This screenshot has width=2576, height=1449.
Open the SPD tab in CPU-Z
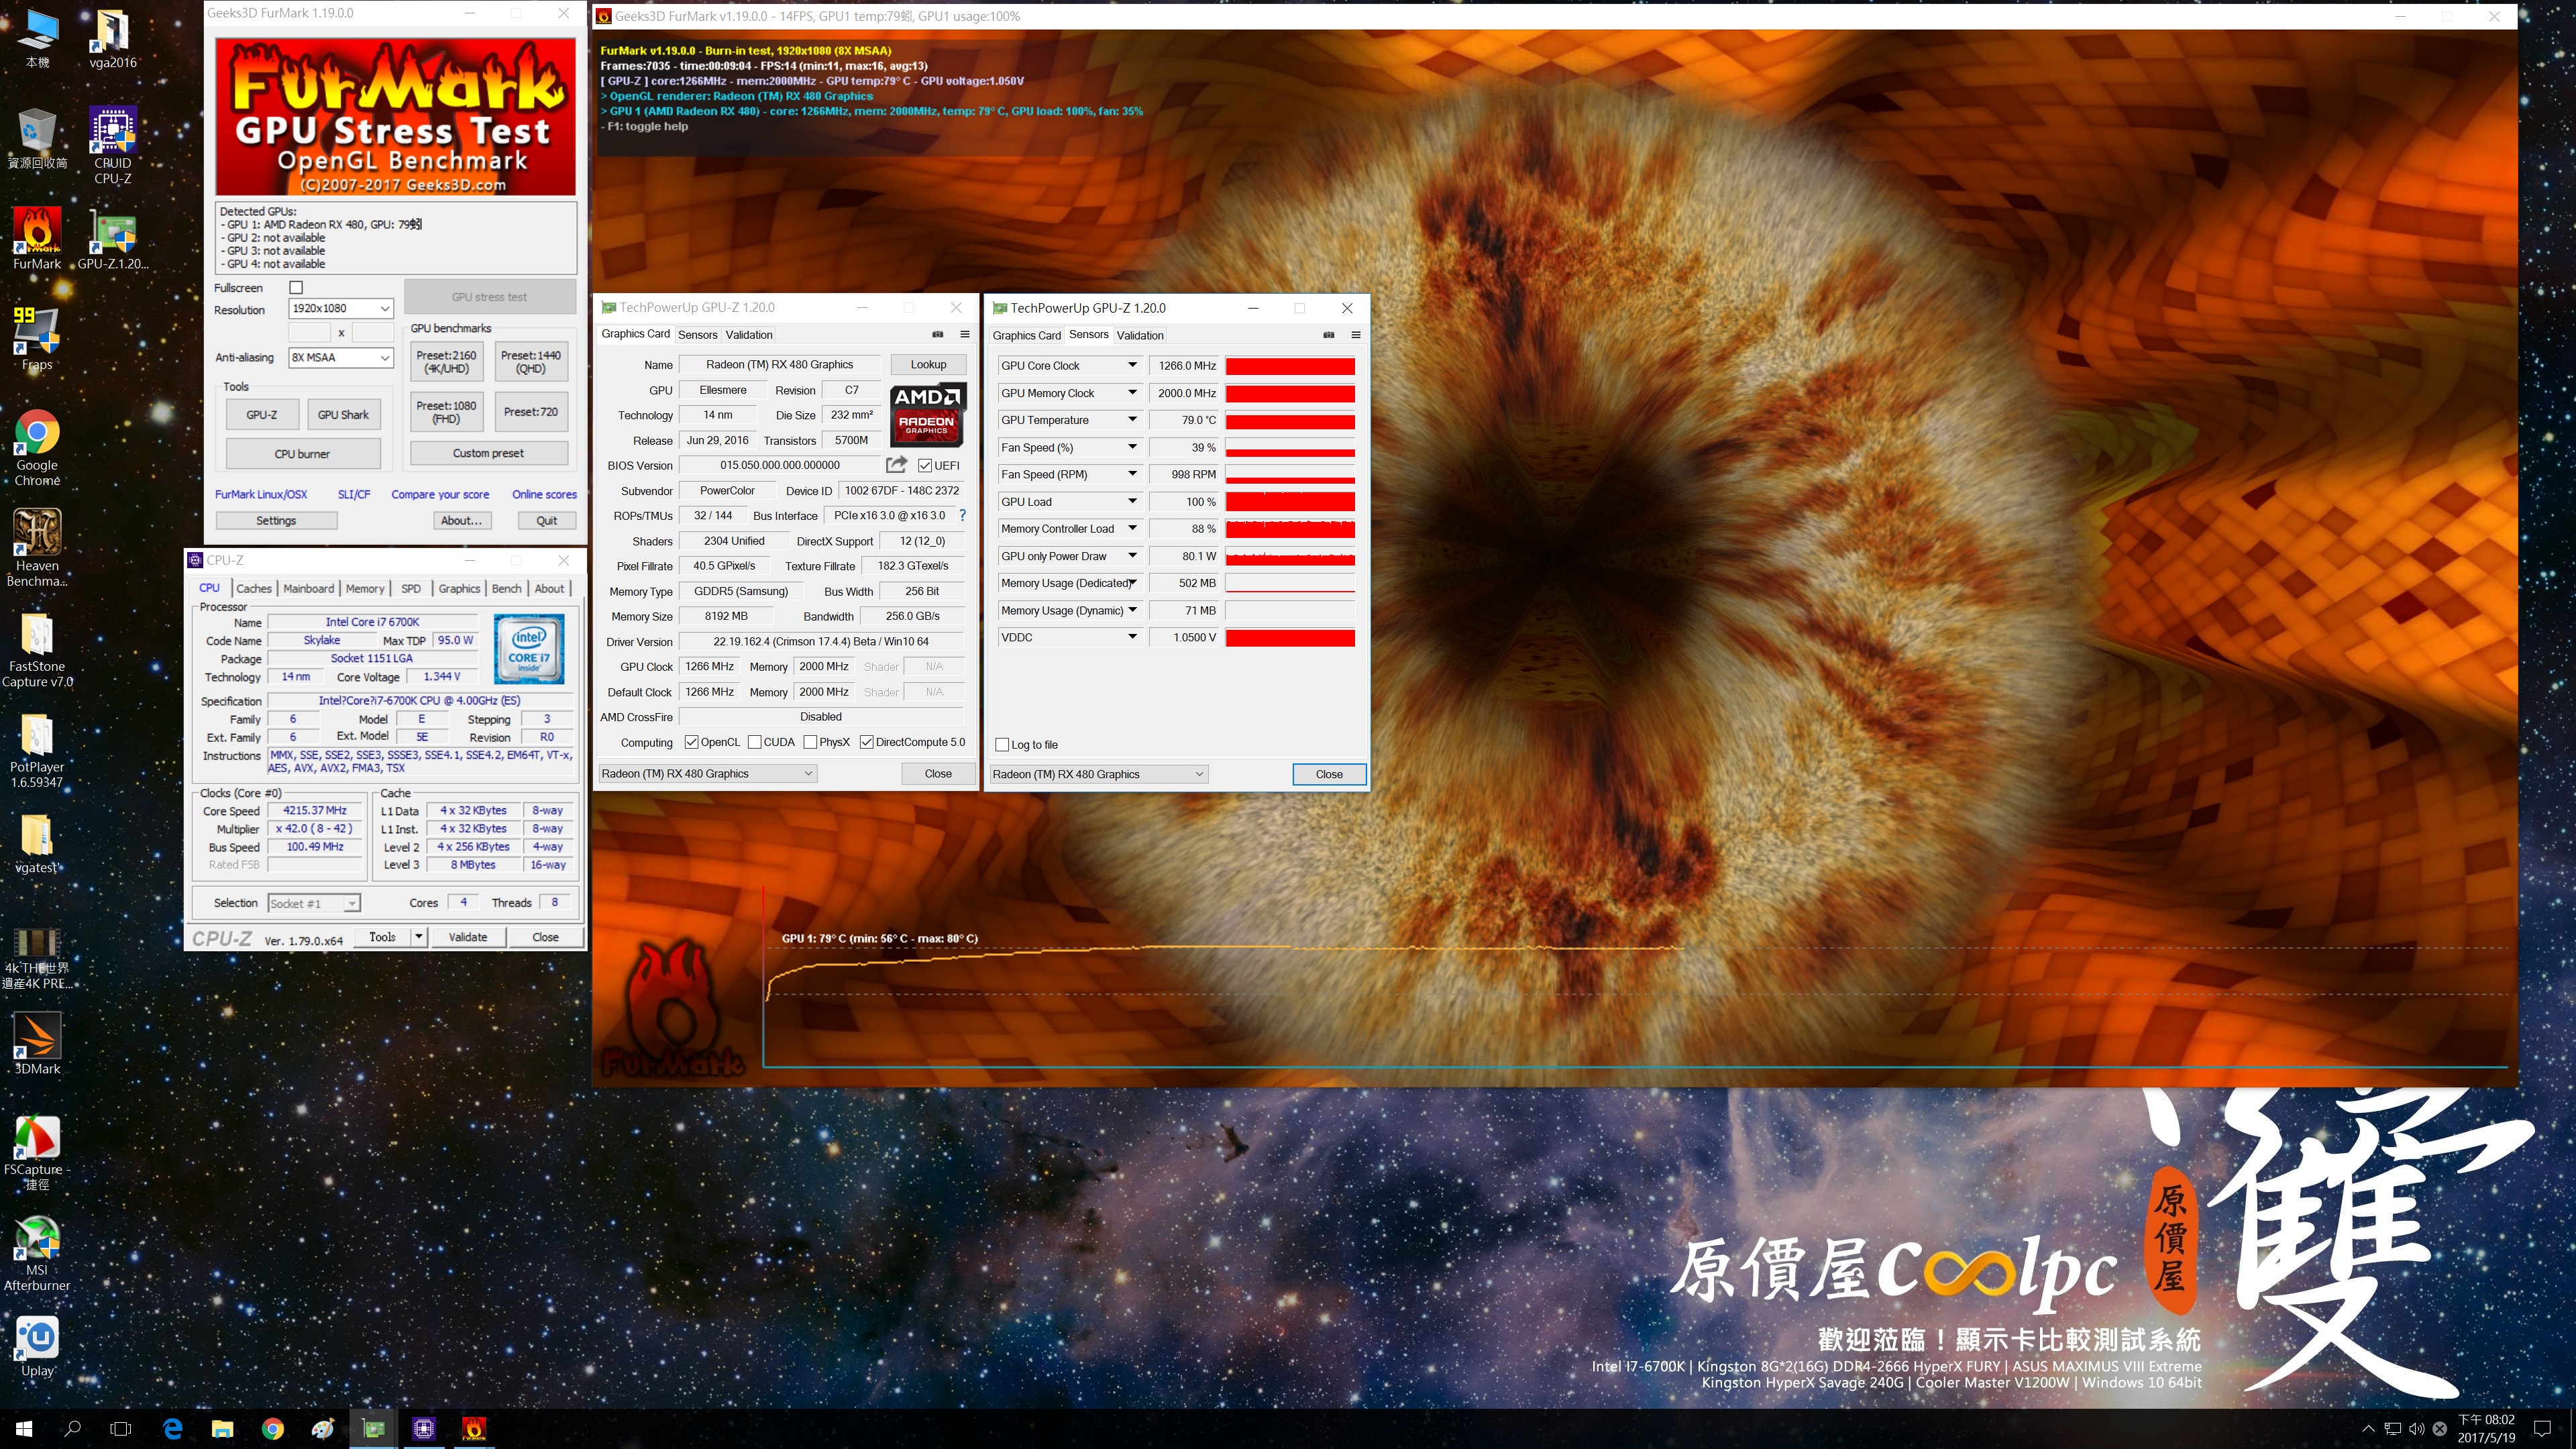[411, 588]
